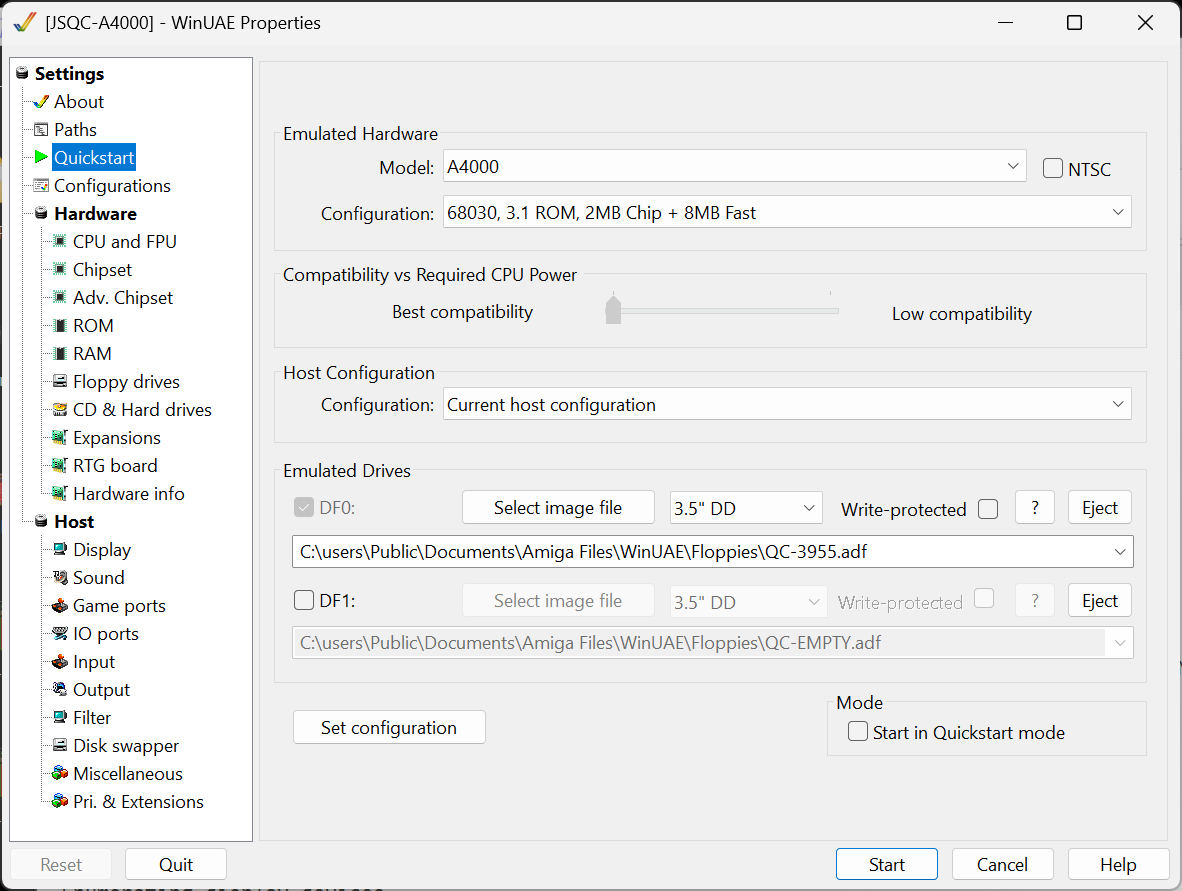Click the Settings root disk icon
Image resolution: width=1182 pixels, height=891 pixels.
click(x=23, y=73)
